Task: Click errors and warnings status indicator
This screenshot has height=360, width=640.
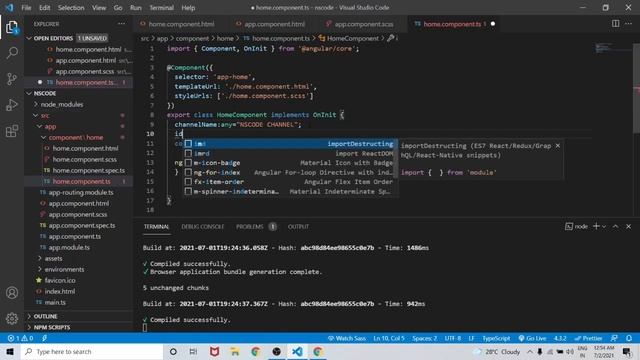Action: [21, 338]
